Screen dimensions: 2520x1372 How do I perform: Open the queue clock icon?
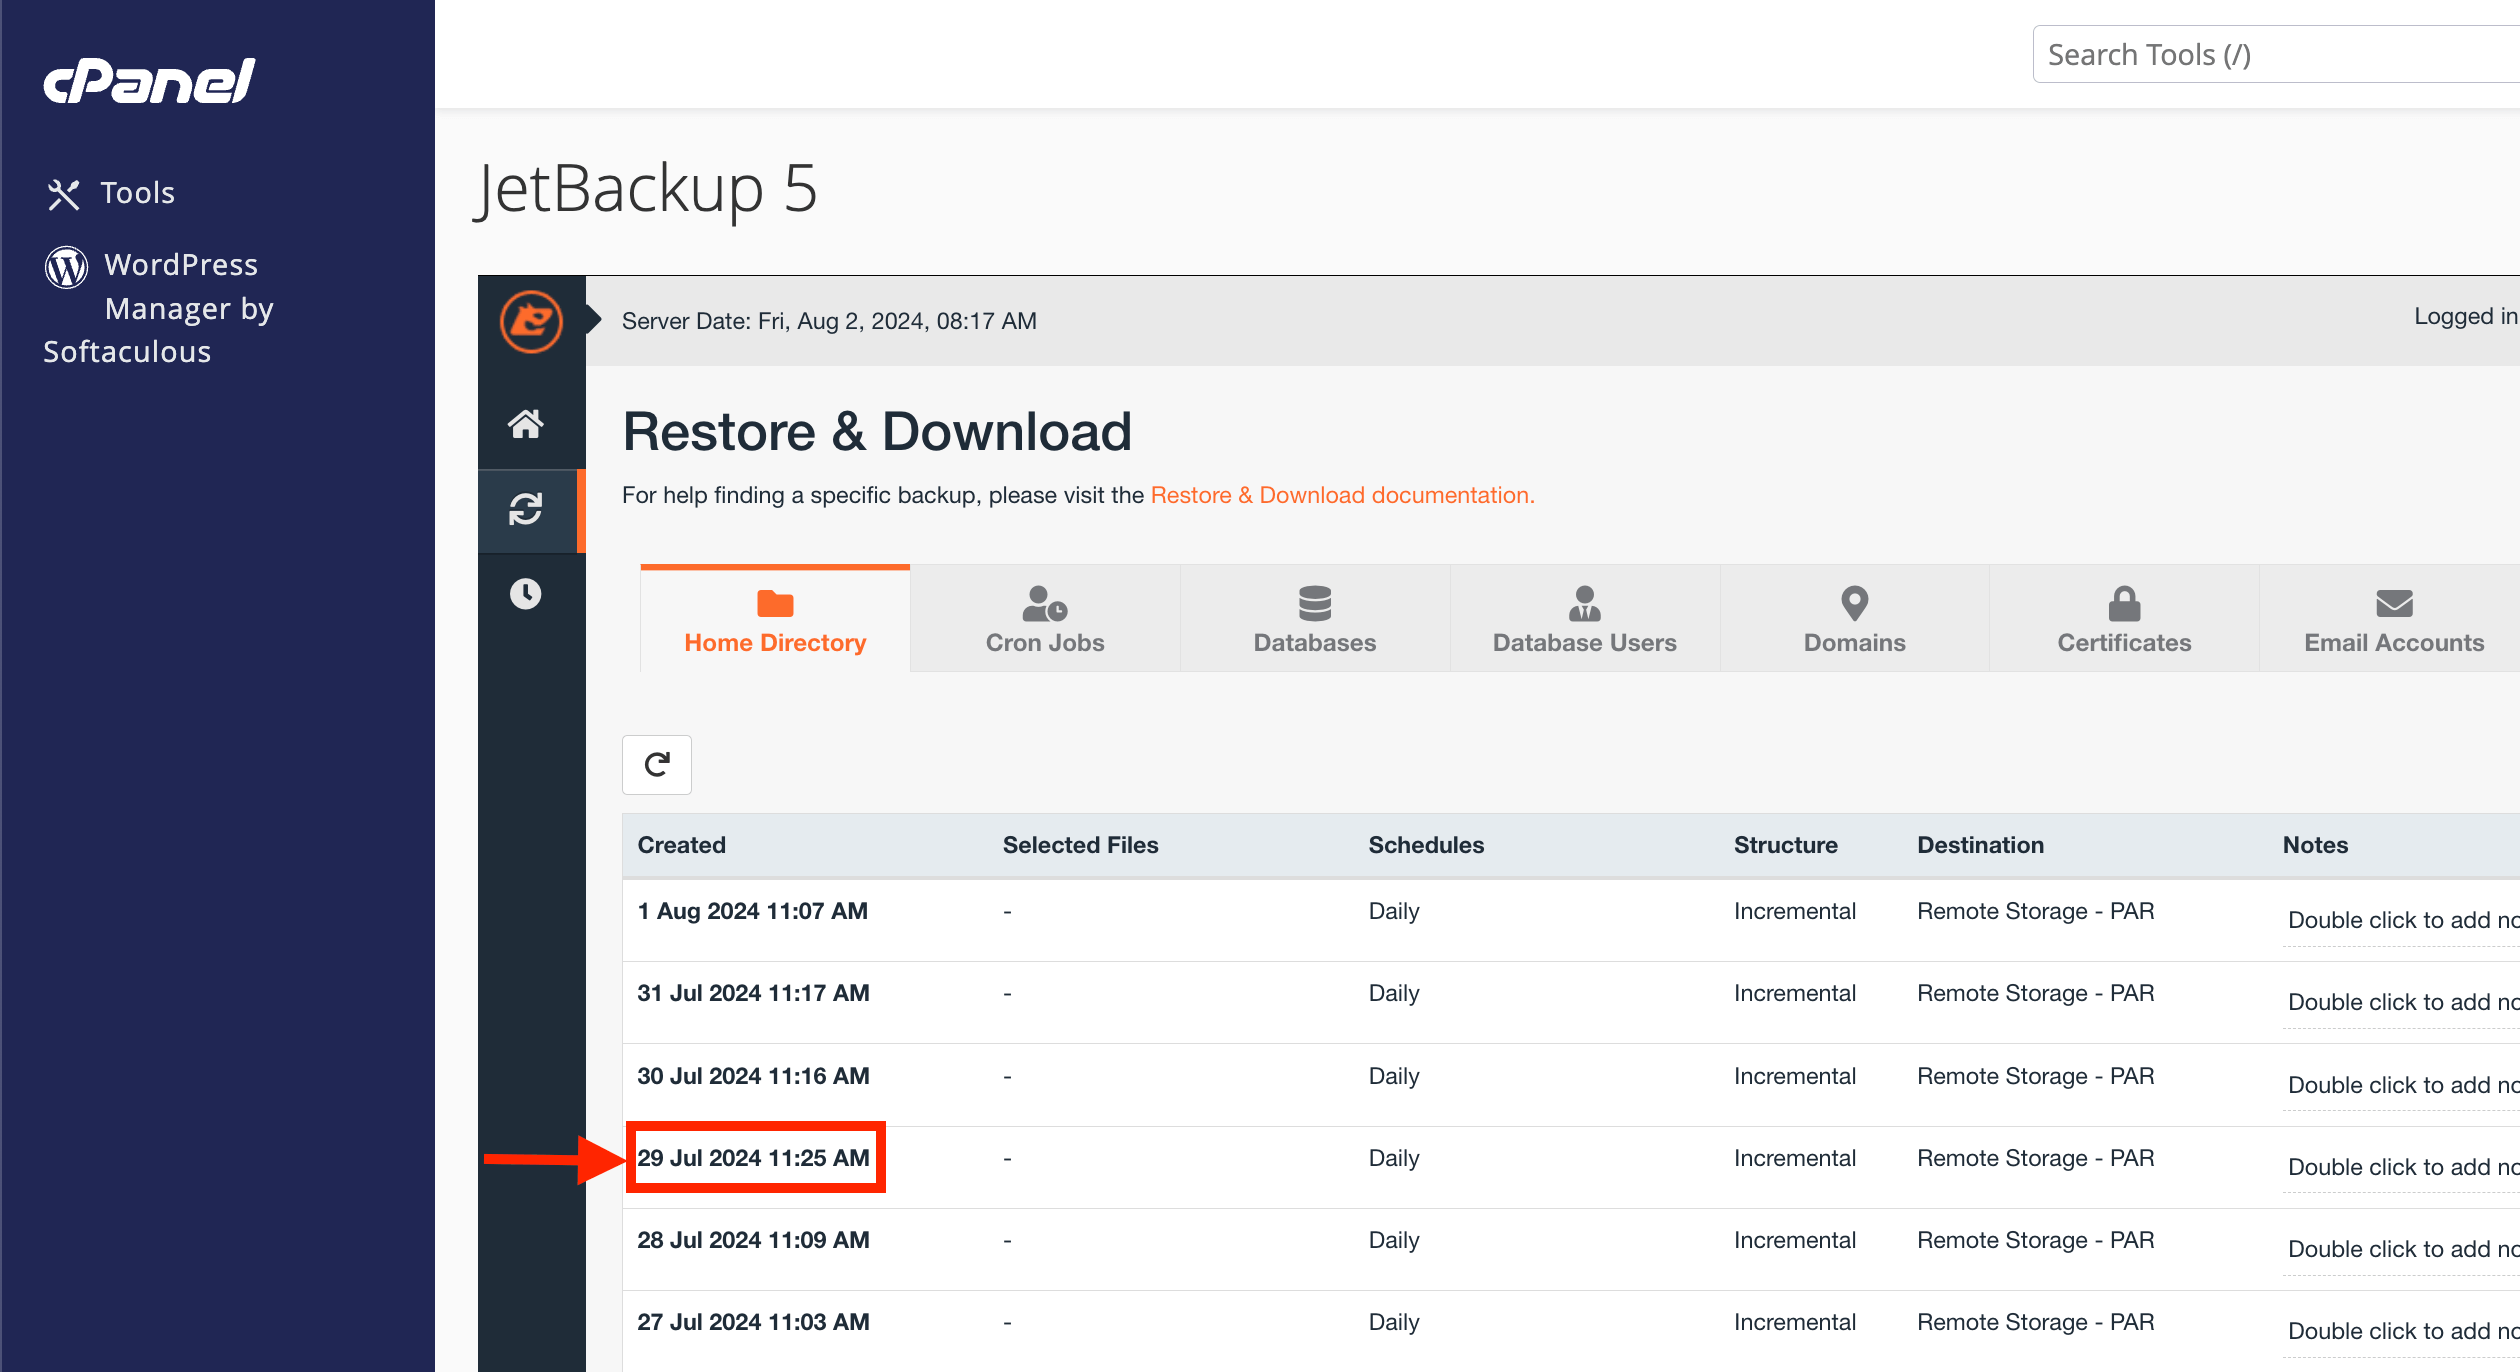click(x=526, y=594)
